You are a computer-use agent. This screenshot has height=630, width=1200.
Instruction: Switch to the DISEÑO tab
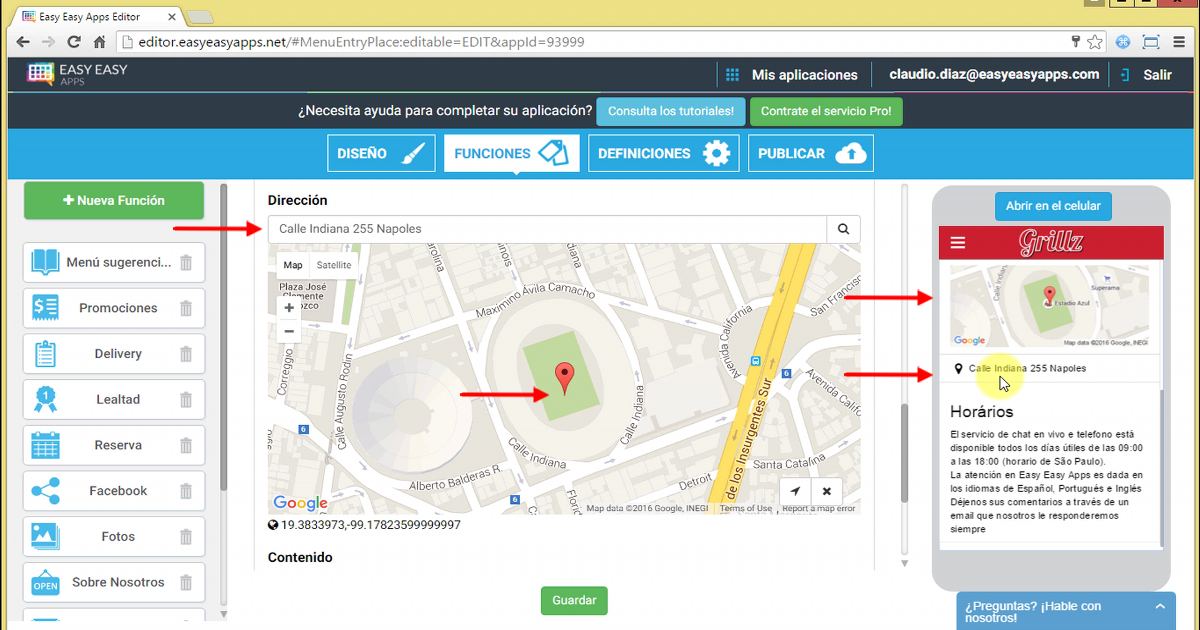[381, 152]
